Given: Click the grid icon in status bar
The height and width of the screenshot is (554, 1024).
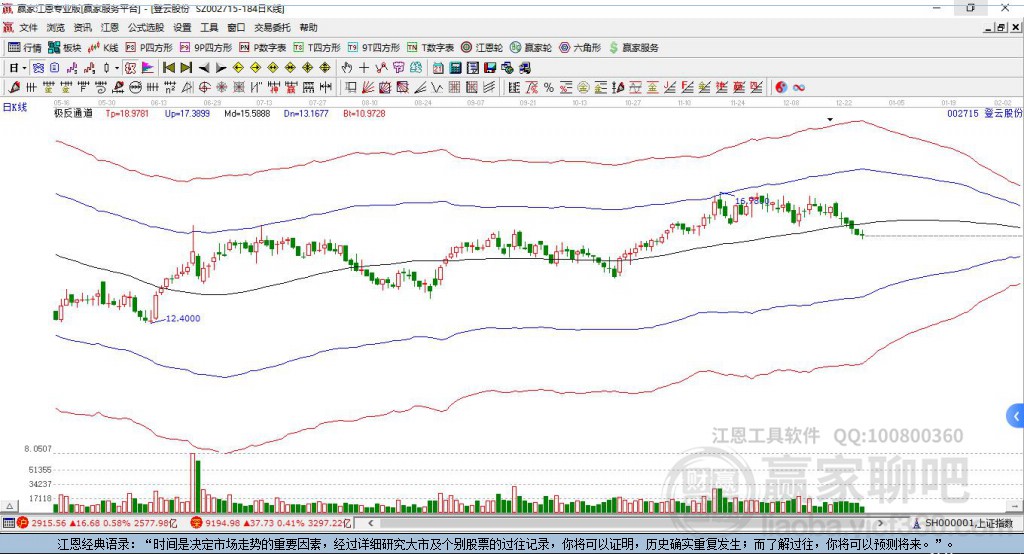Looking at the screenshot, I should coord(8,523).
